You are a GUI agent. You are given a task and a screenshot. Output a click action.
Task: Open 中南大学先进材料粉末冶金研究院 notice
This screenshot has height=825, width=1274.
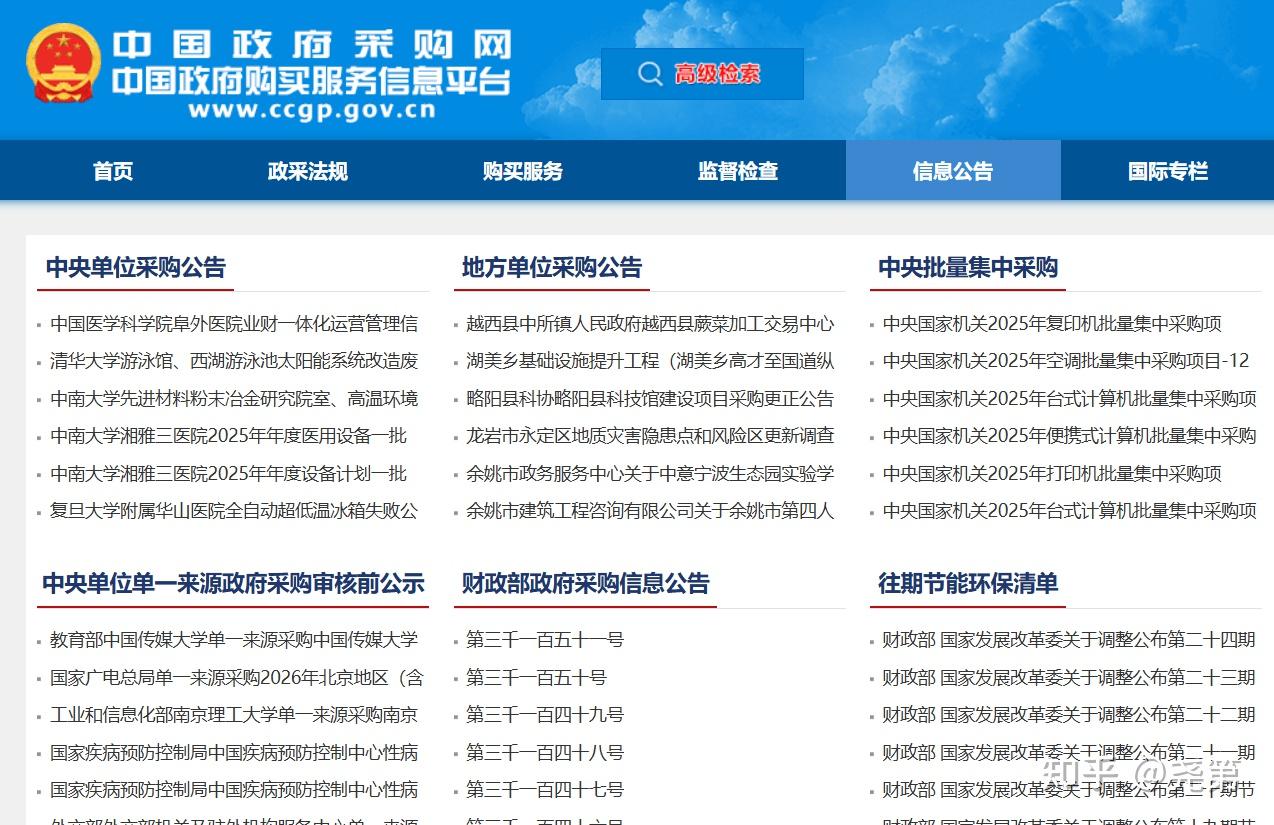click(x=234, y=399)
